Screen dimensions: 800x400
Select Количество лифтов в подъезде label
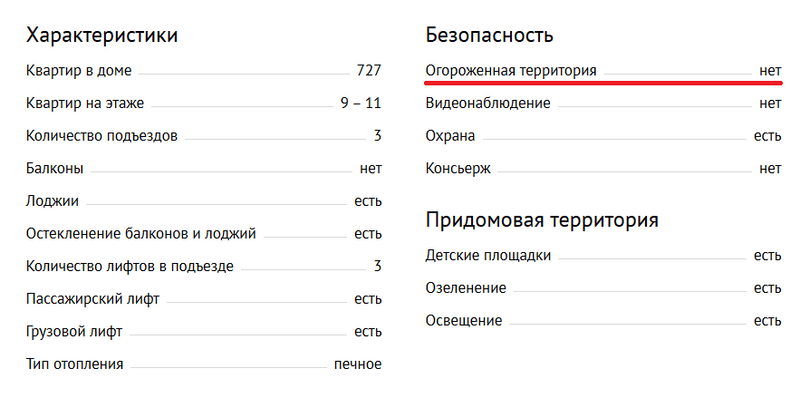coord(130,266)
